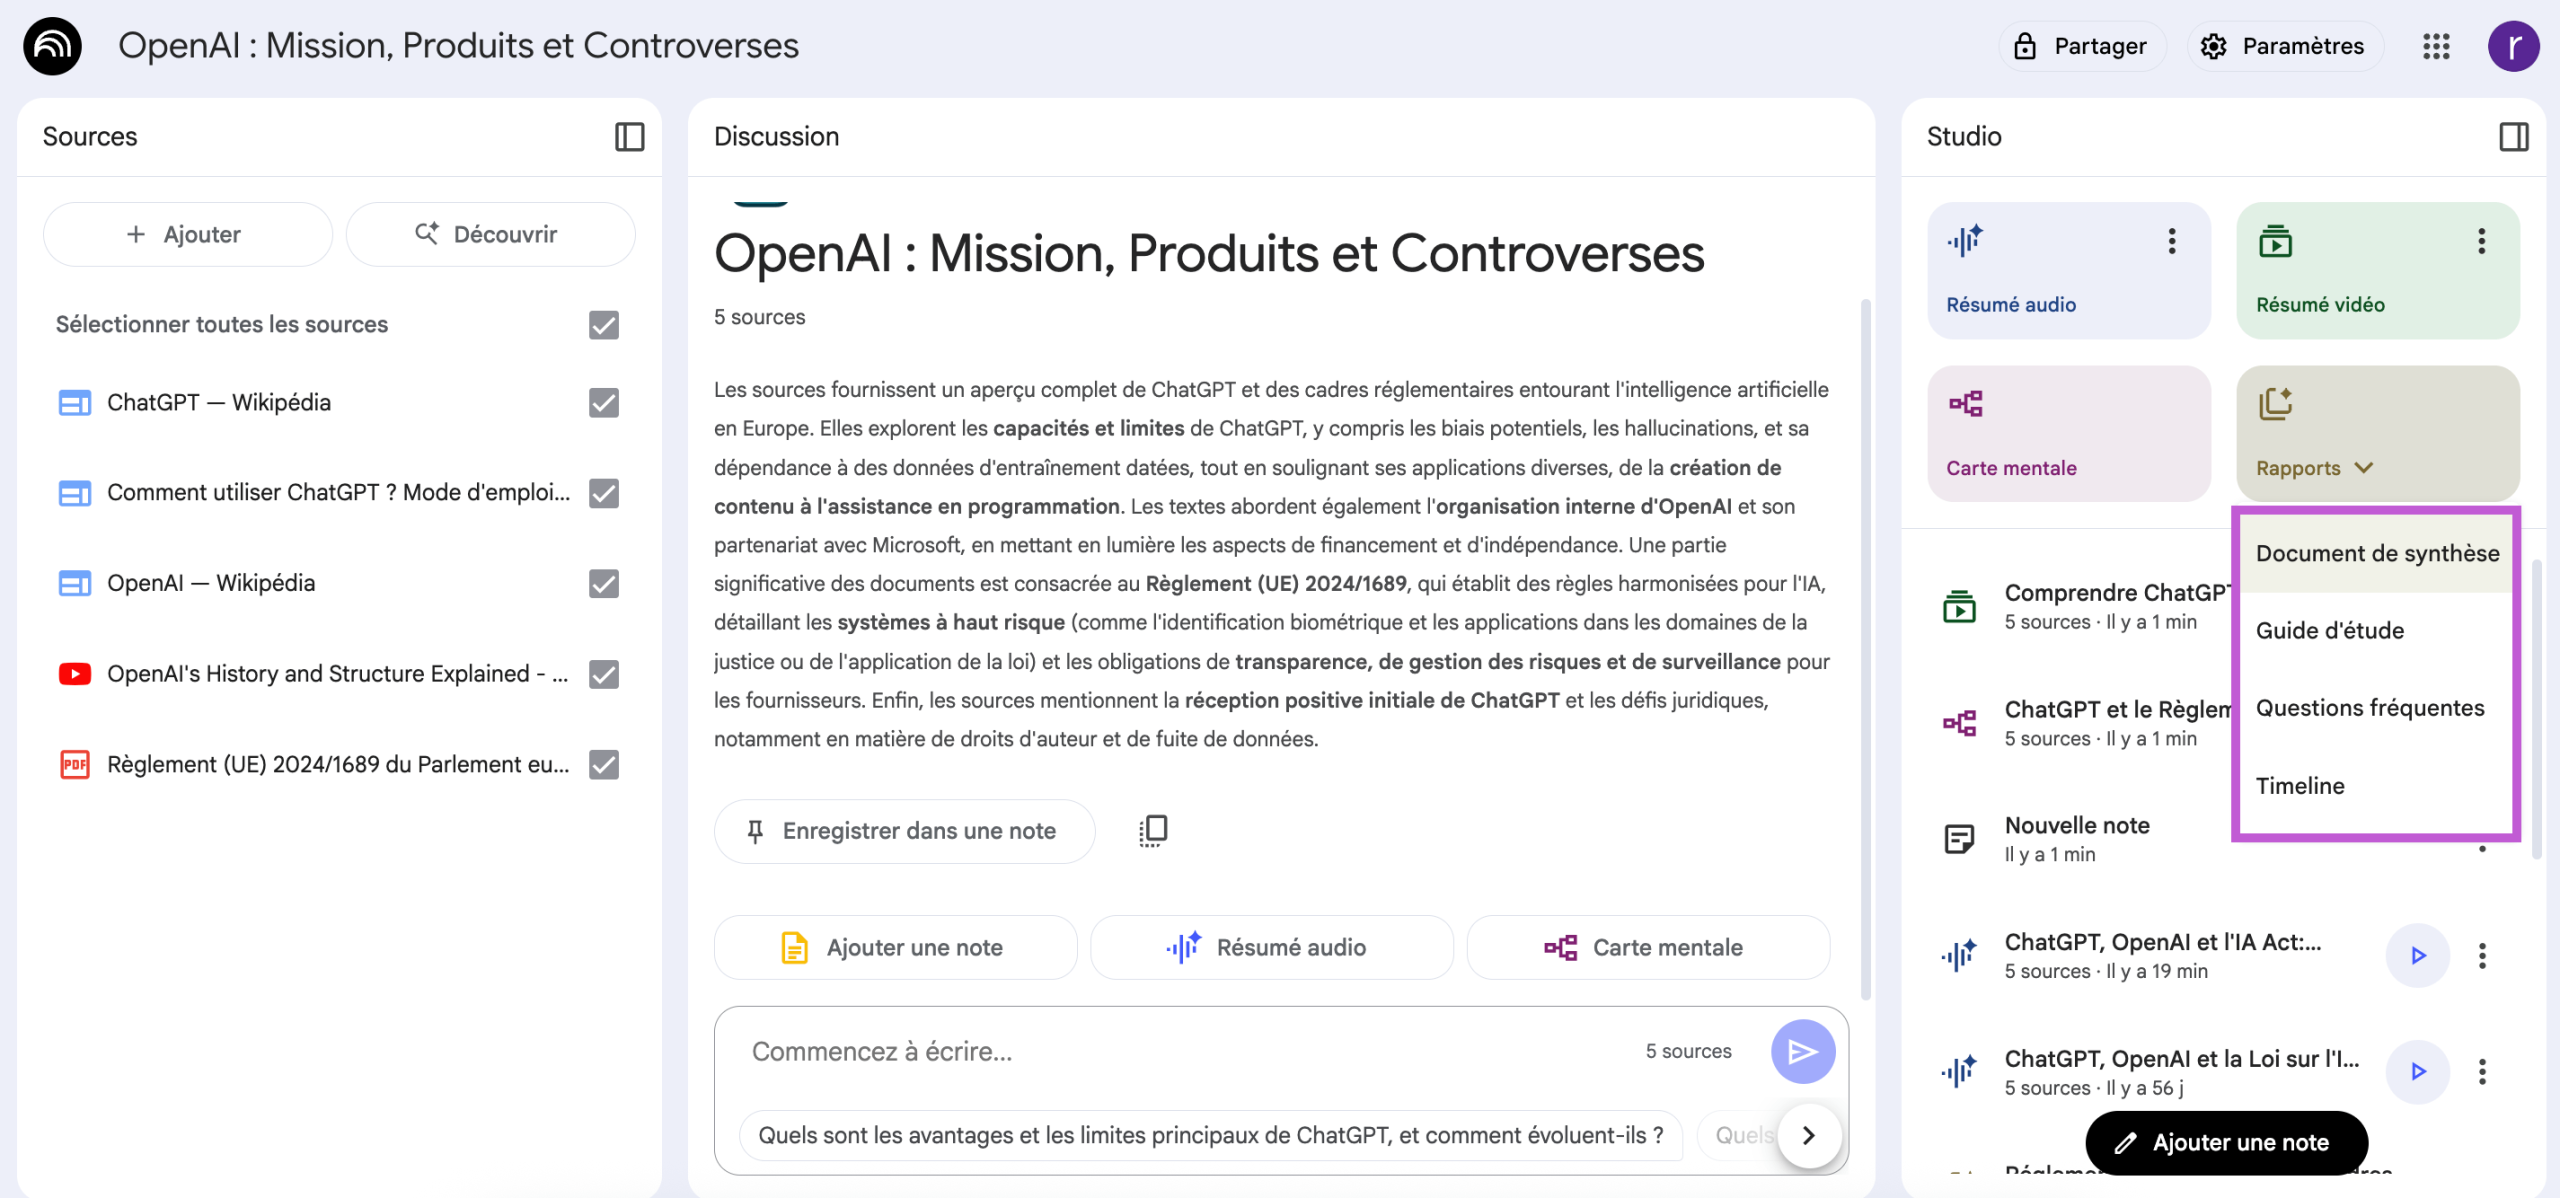Open Résumé vidéo card options menu

pos(2481,241)
